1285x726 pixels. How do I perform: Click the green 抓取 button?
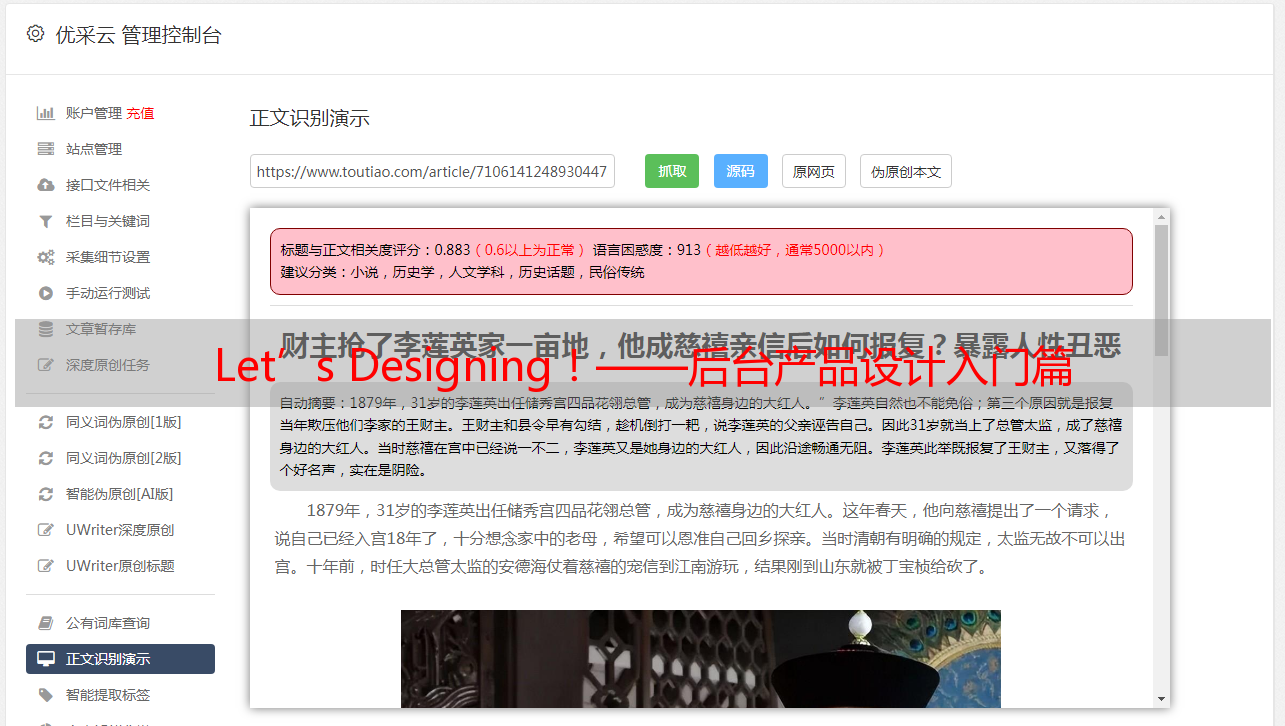[x=672, y=171]
